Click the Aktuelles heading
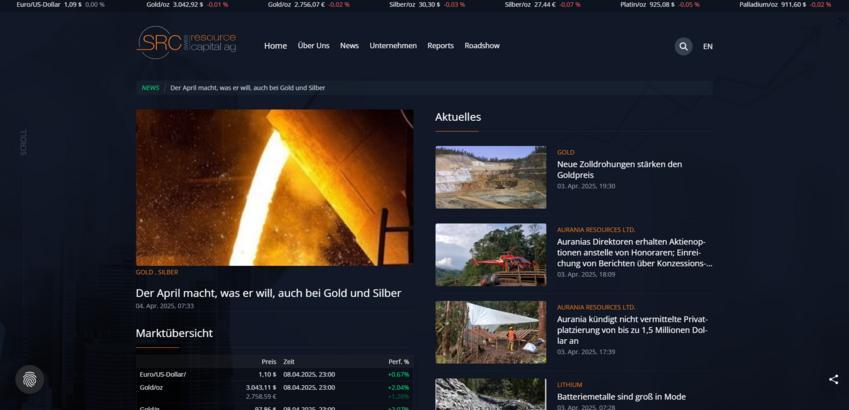This screenshot has width=849, height=410. coord(458,117)
